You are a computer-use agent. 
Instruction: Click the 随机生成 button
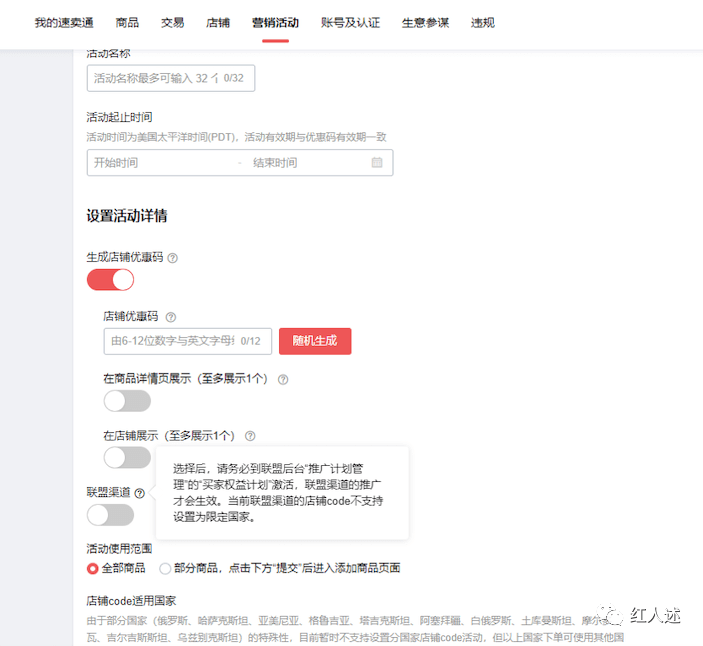pos(315,341)
